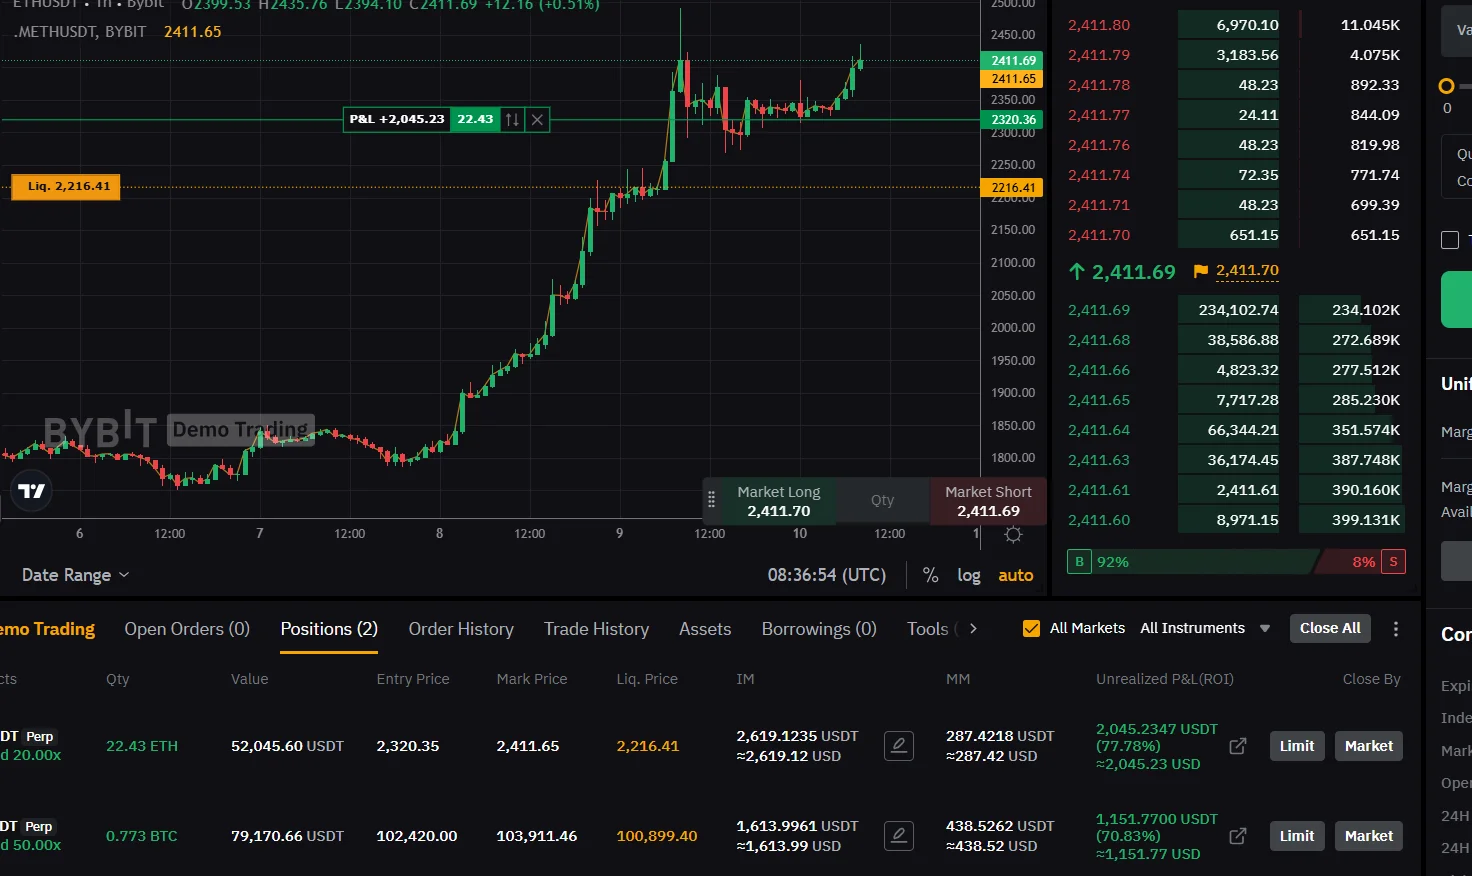
Task: Share P&L of the 0.773 BTC position
Action: [x=1238, y=836]
